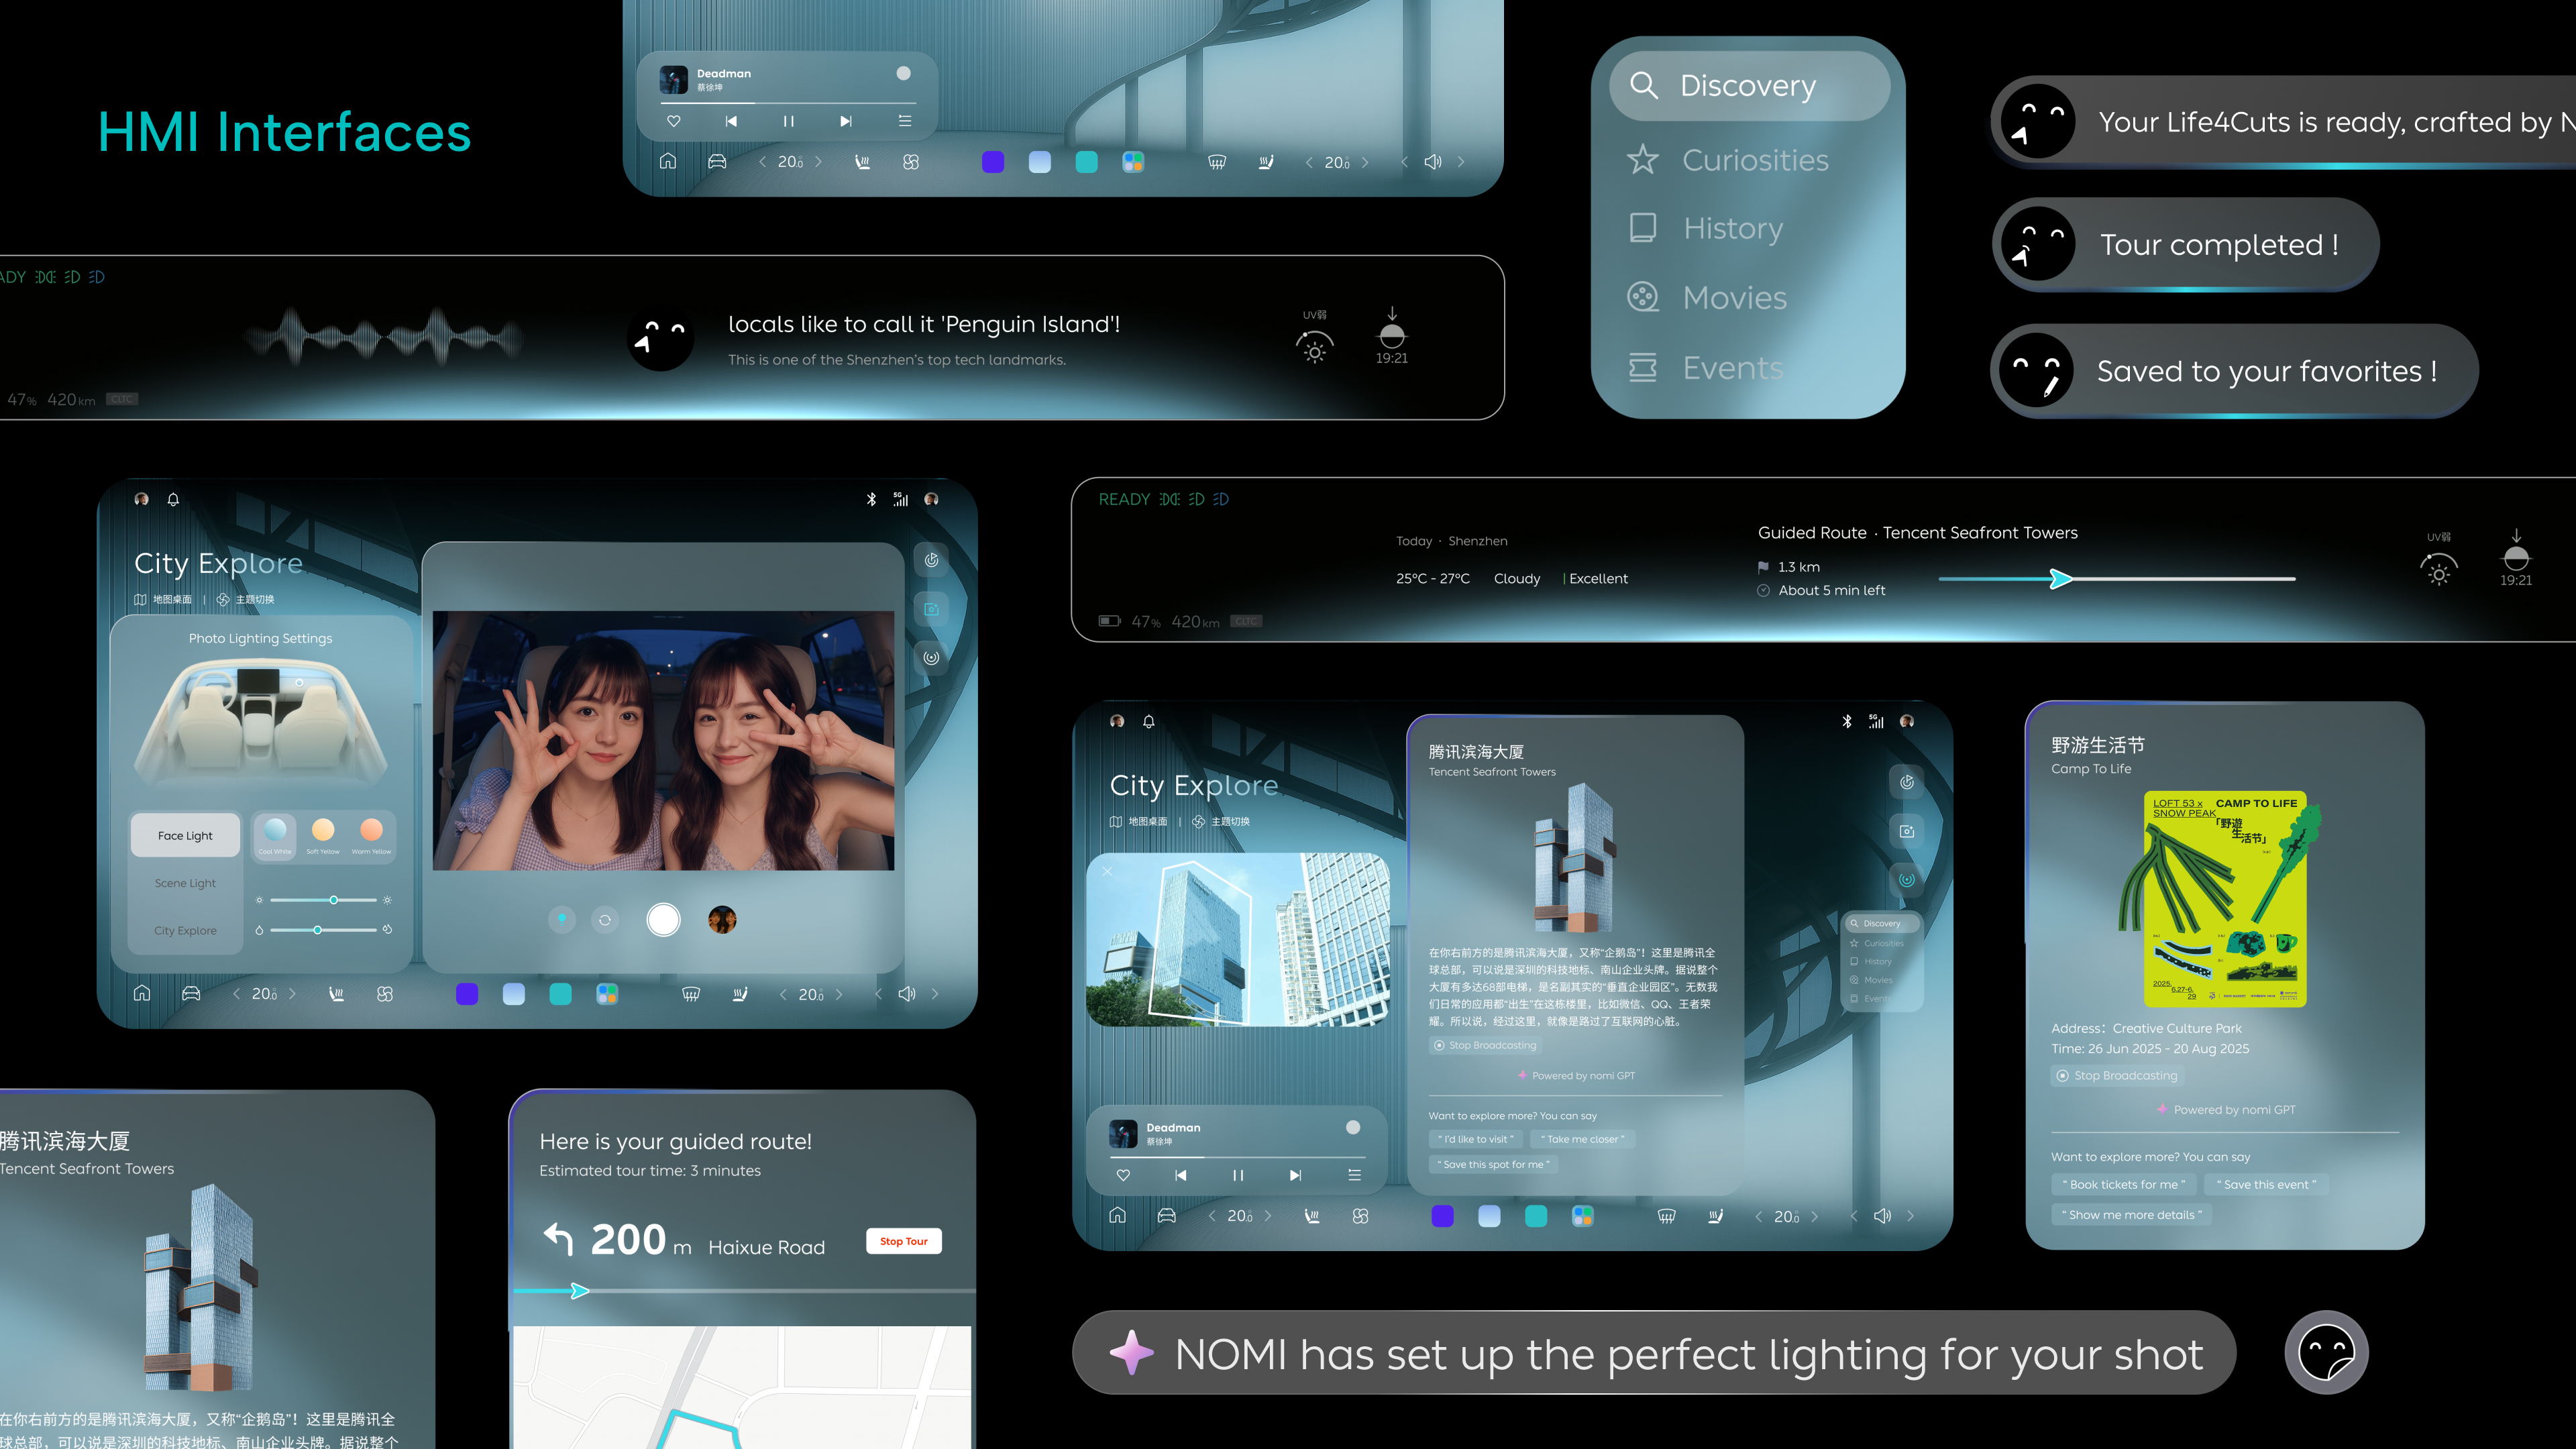Click the NOMI face icon beside lighting message
The image size is (2576, 1449).
[2326, 1353]
